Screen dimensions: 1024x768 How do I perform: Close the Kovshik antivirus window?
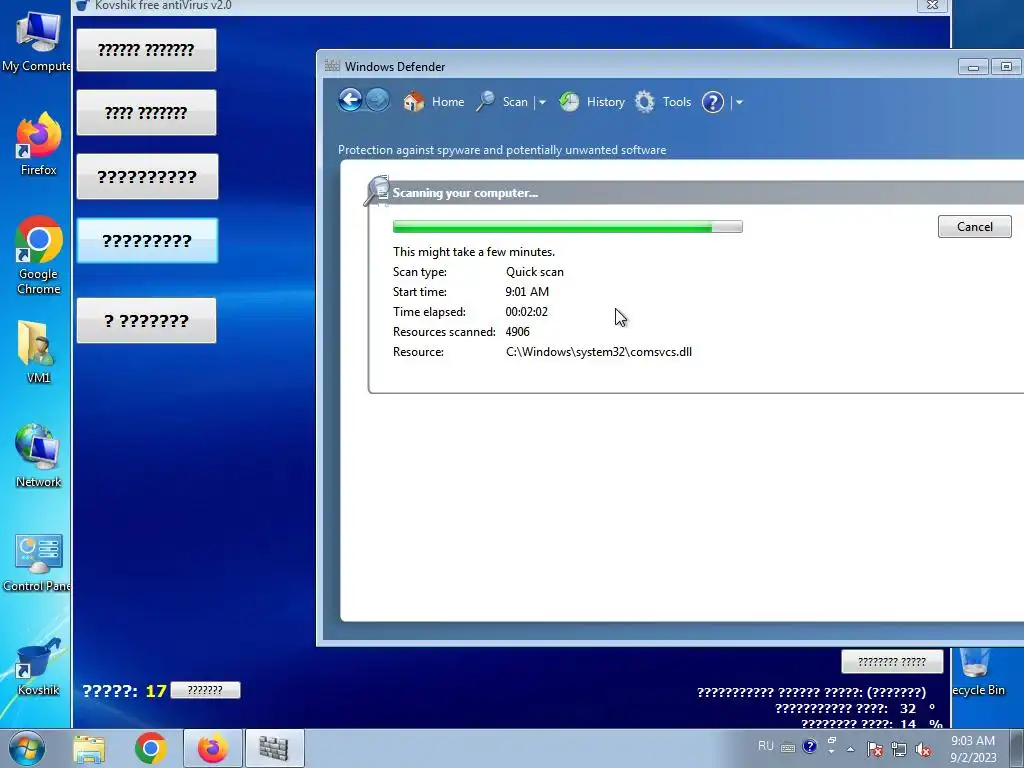[933, 5]
